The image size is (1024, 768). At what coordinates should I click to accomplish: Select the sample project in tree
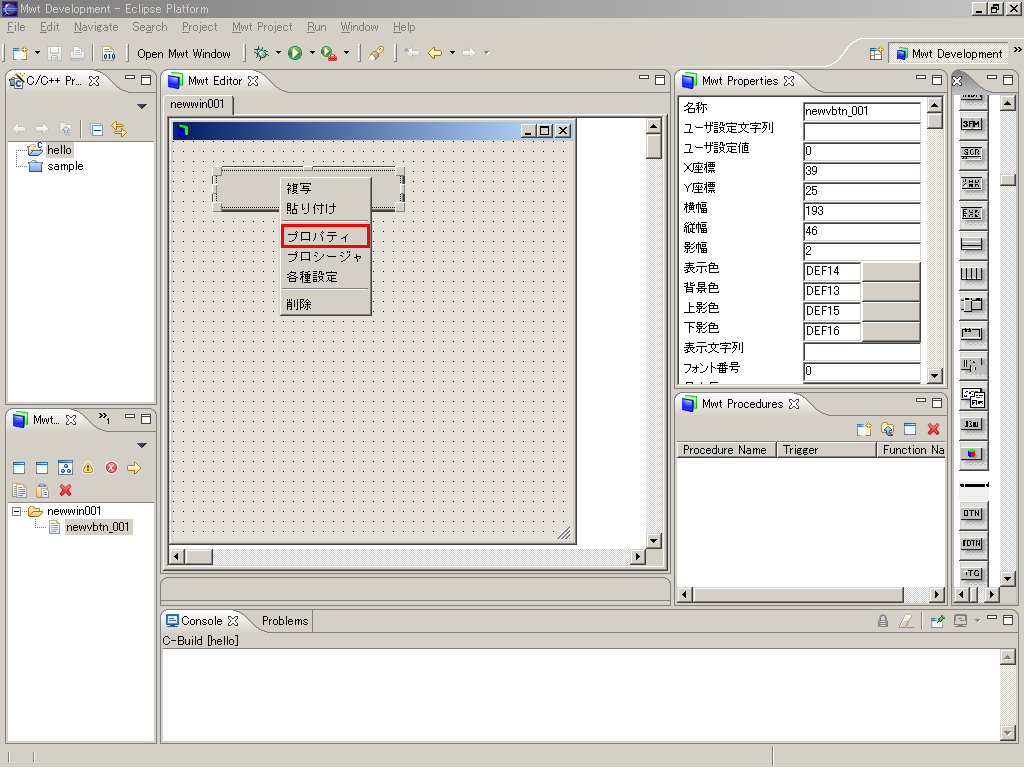tap(65, 167)
